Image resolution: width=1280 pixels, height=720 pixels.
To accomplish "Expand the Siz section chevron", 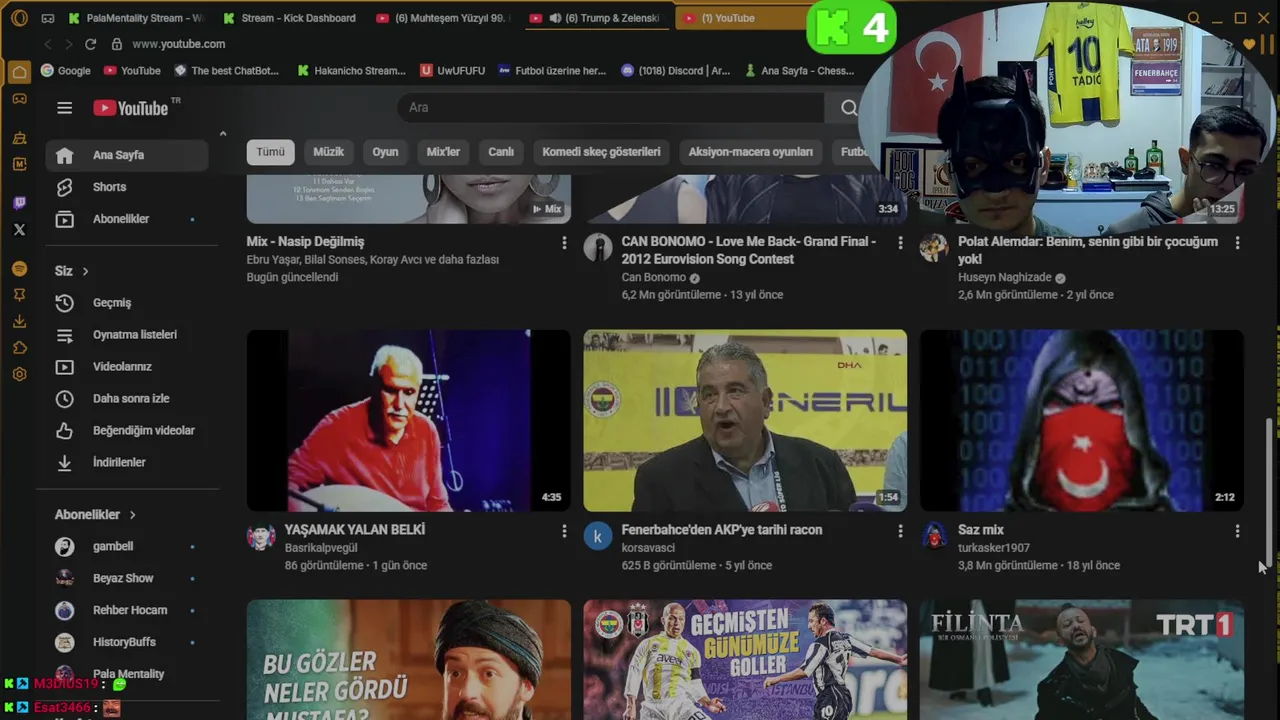I will [85, 271].
